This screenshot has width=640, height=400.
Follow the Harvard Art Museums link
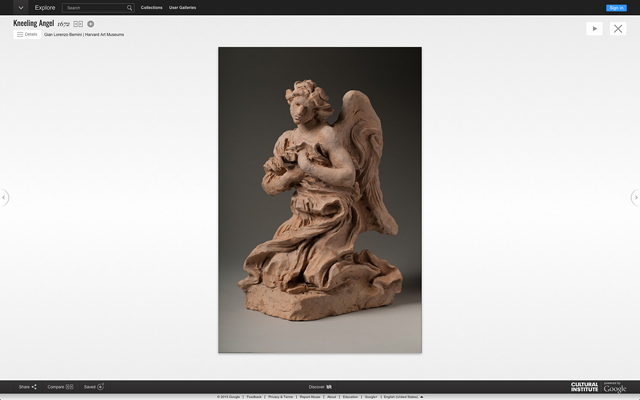tap(104, 35)
